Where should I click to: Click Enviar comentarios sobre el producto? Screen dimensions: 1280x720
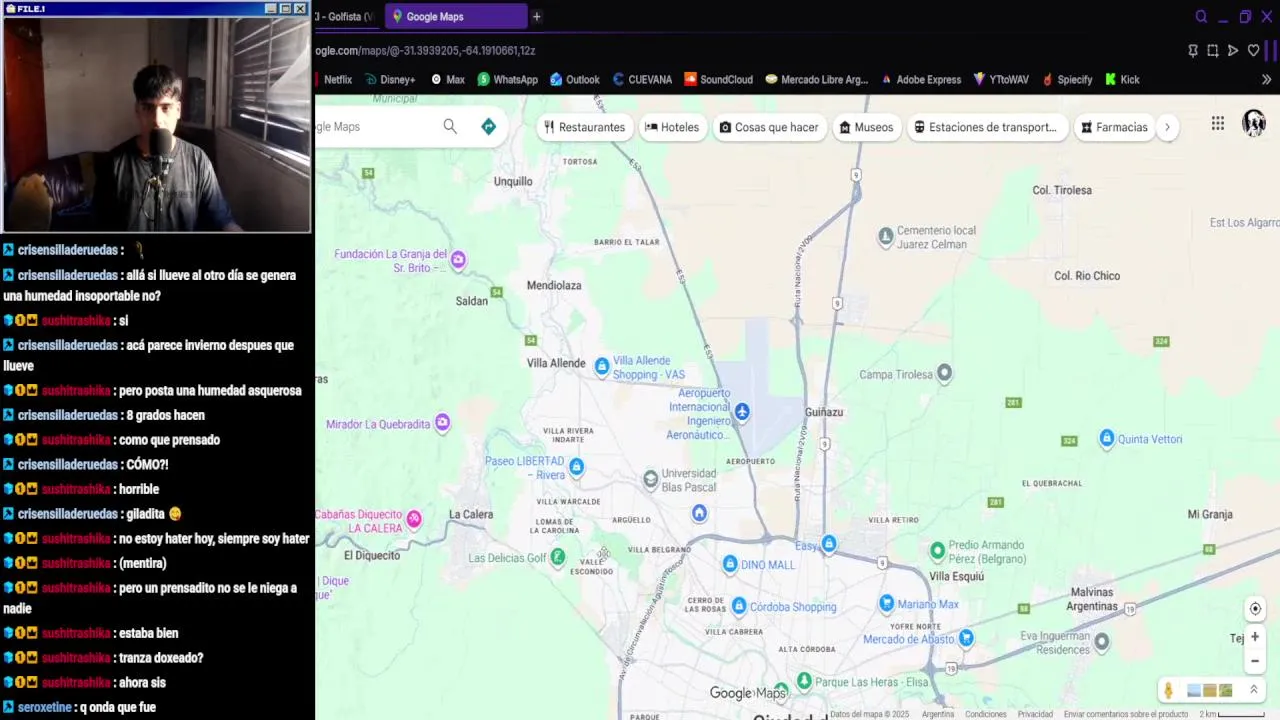[x=1126, y=714]
